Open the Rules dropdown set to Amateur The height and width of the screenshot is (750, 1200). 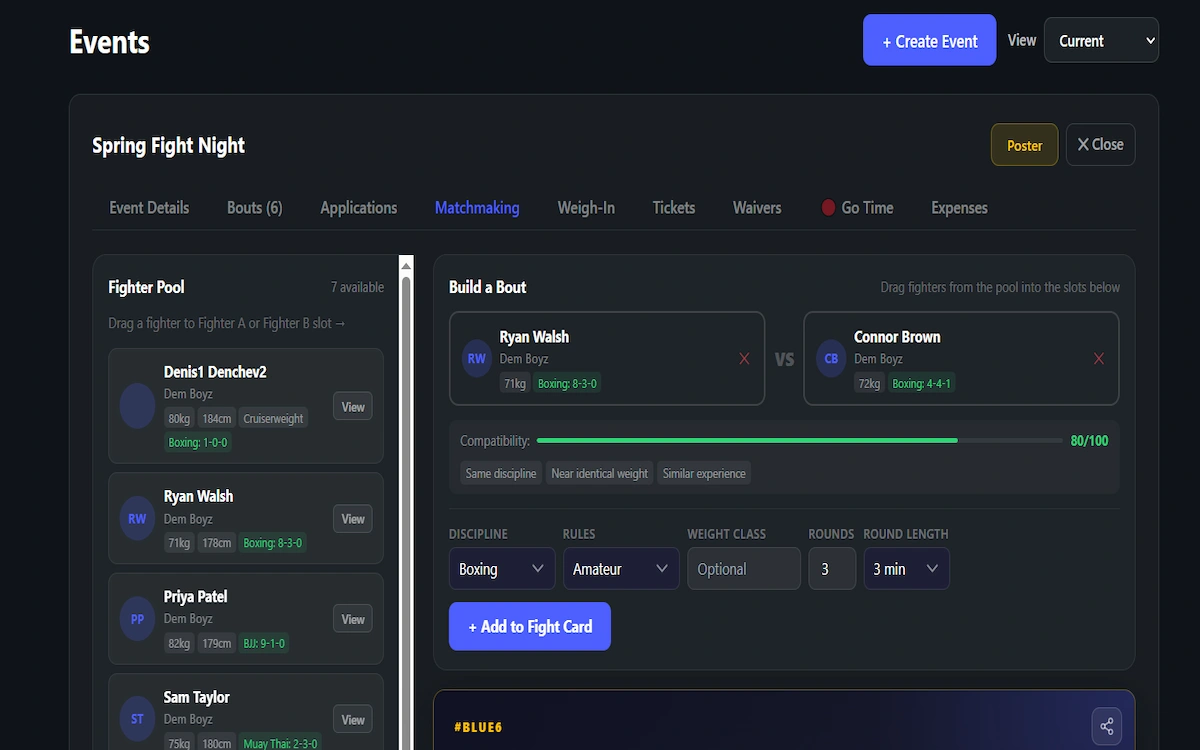point(621,569)
